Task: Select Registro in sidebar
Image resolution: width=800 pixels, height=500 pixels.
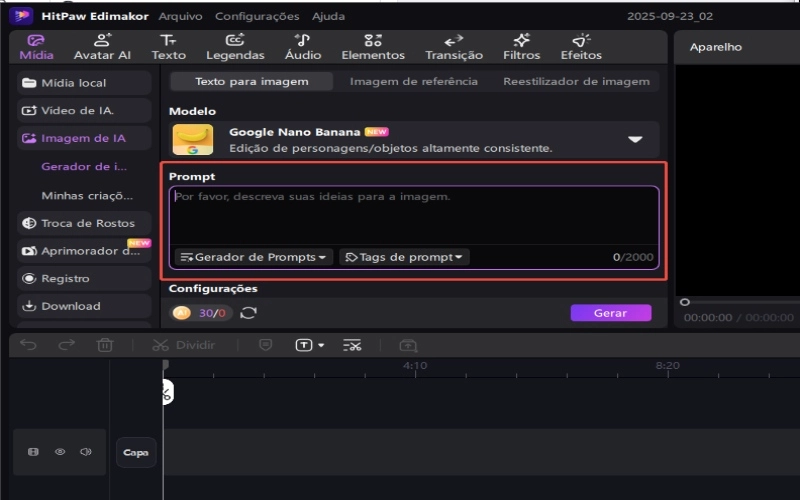Action: [84, 279]
